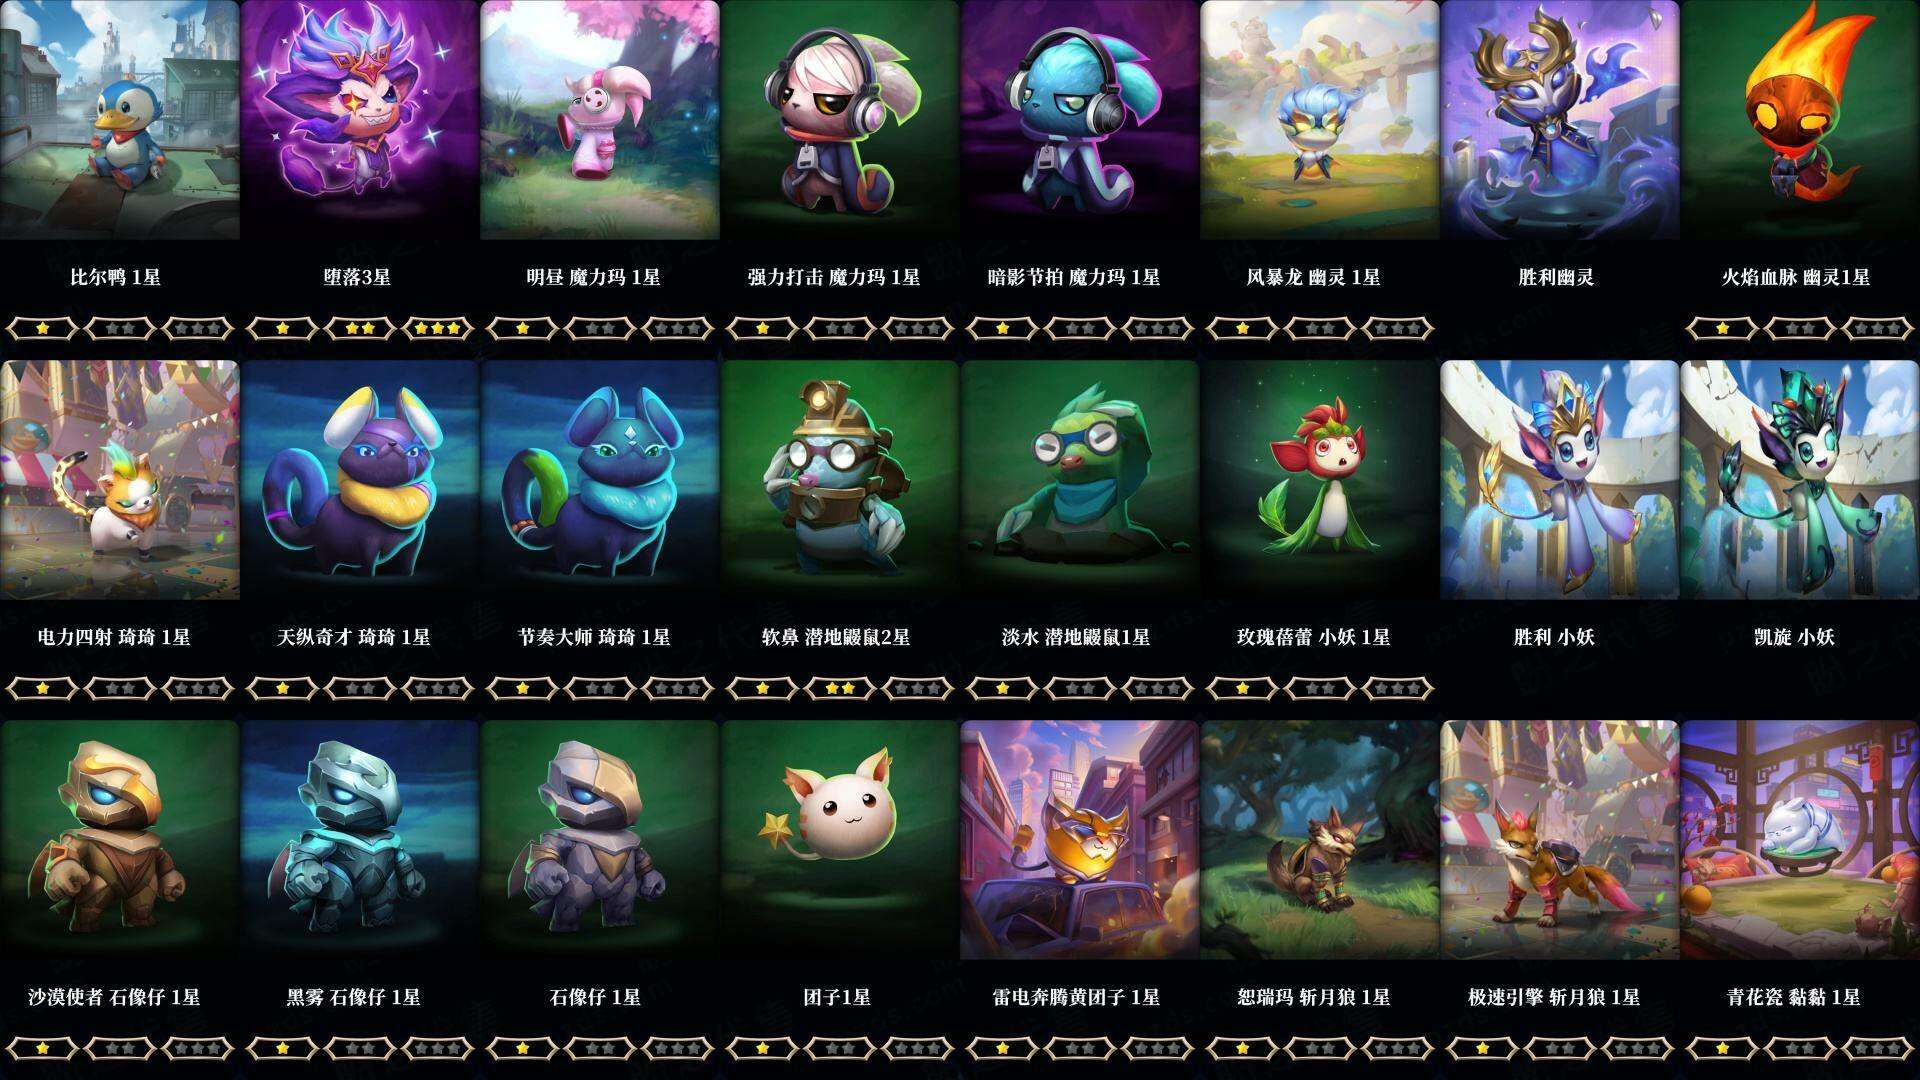
Task: Click the 火焰血脉 幽灵 flame sprite portrait
Action: click(1800, 120)
